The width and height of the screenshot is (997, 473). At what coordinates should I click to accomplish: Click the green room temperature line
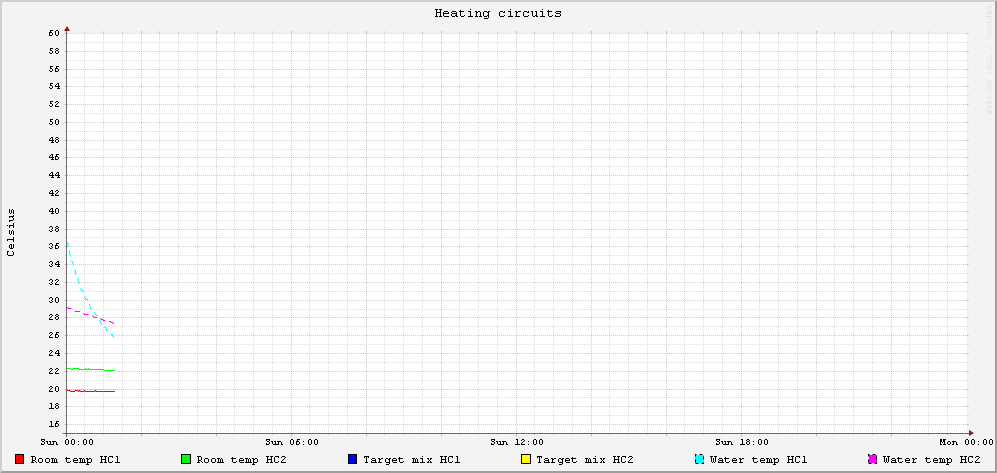(x=90, y=370)
